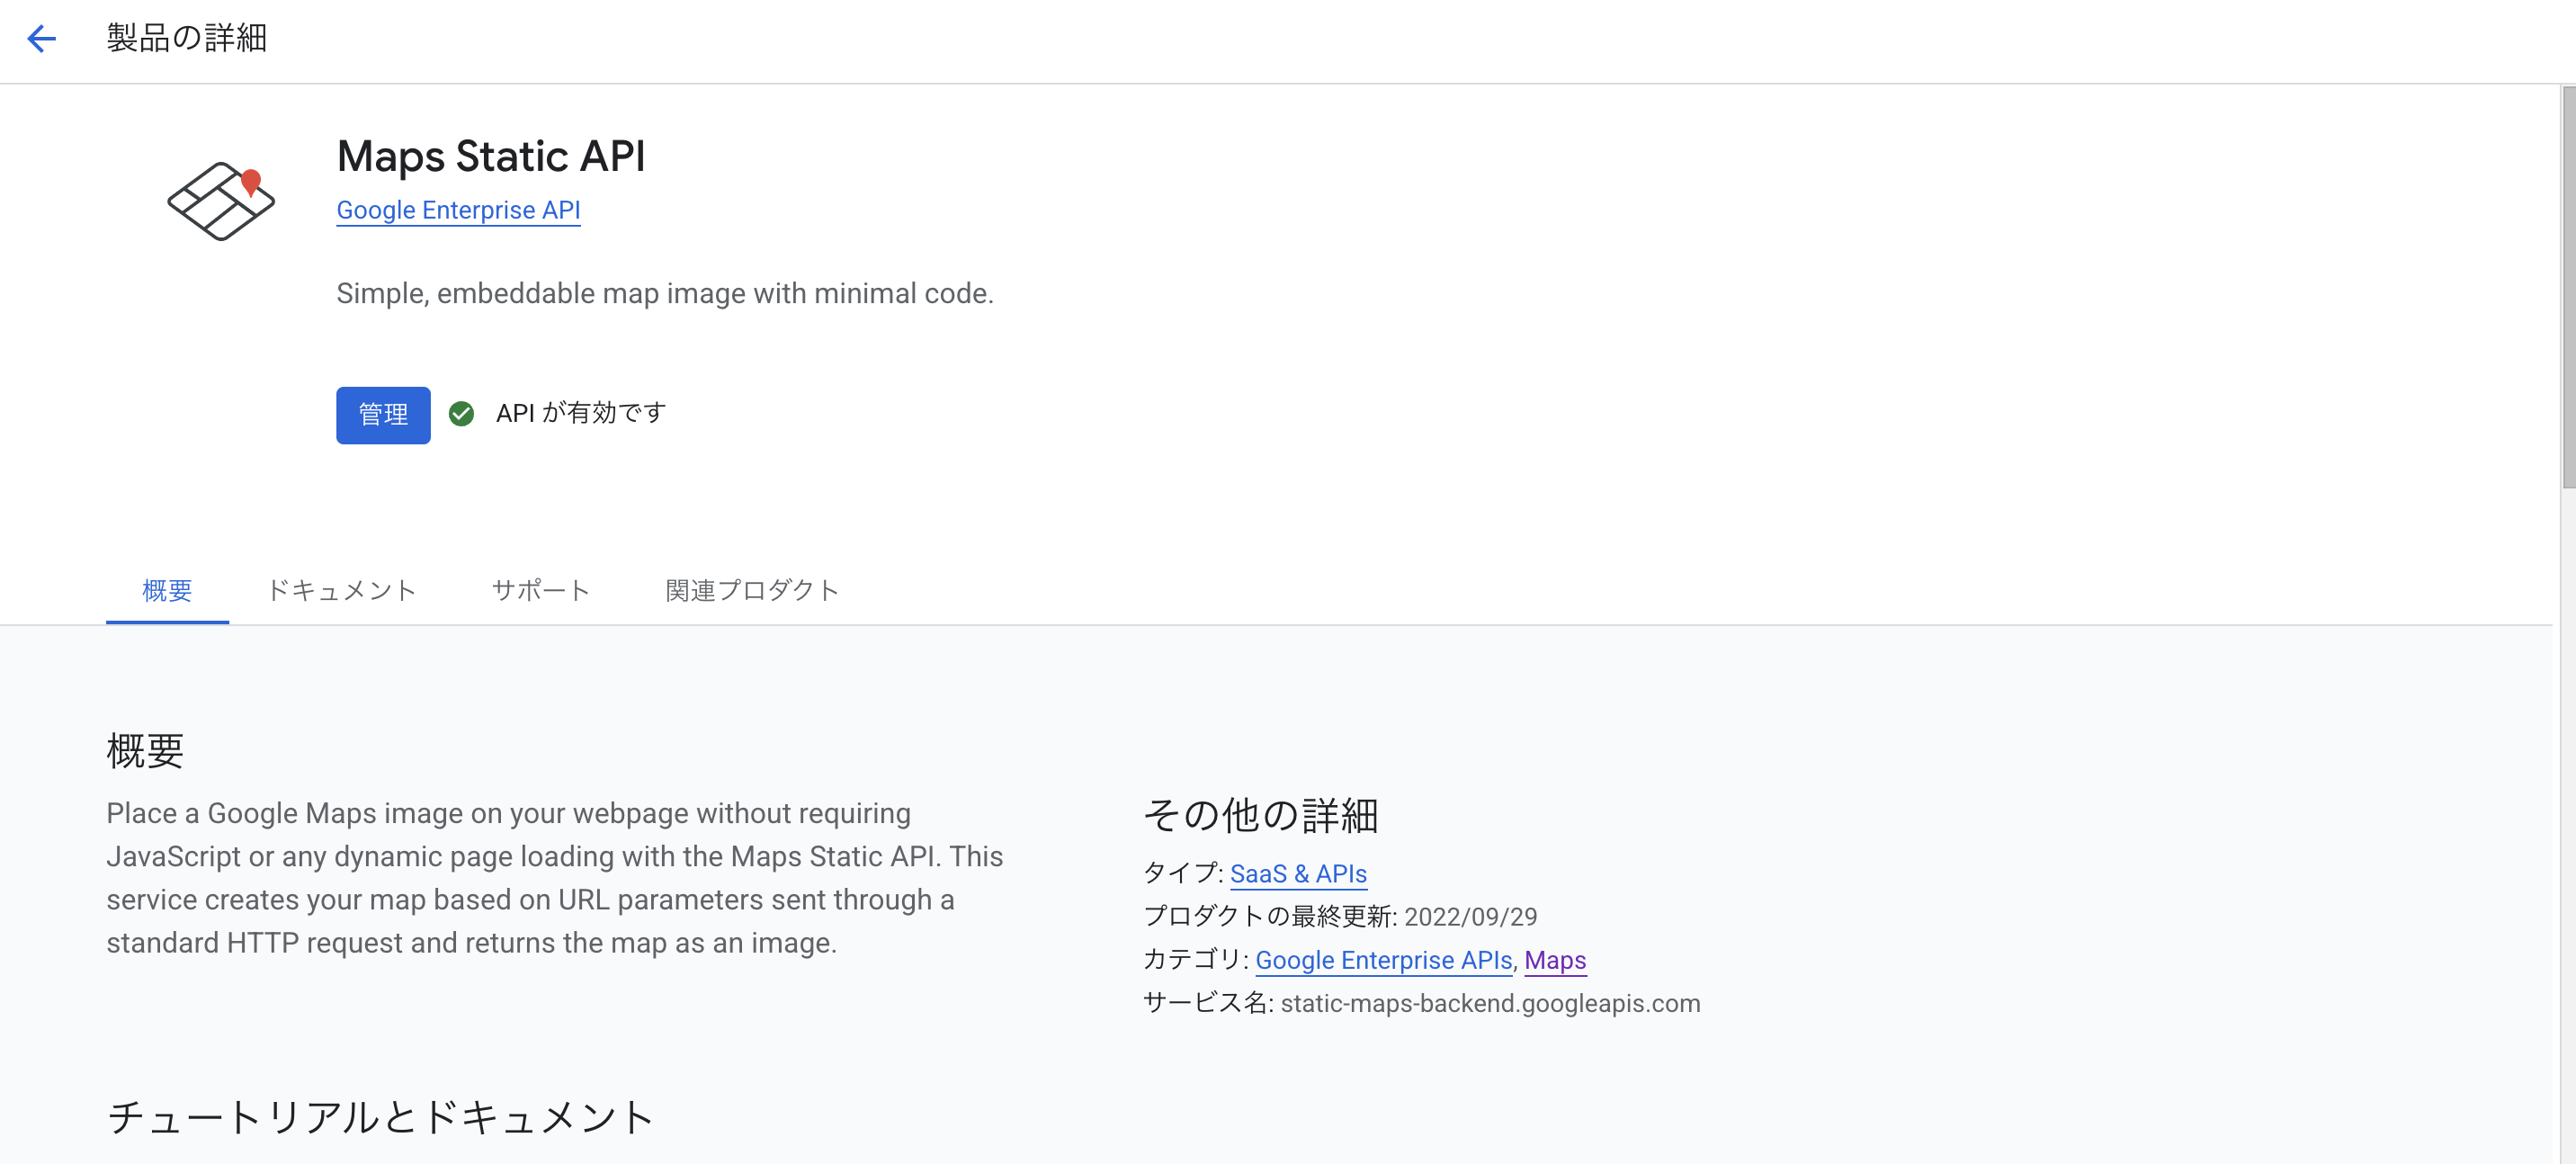Select the product update date 2022/09/29
2576x1164 pixels.
click(x=1471, y=916)
